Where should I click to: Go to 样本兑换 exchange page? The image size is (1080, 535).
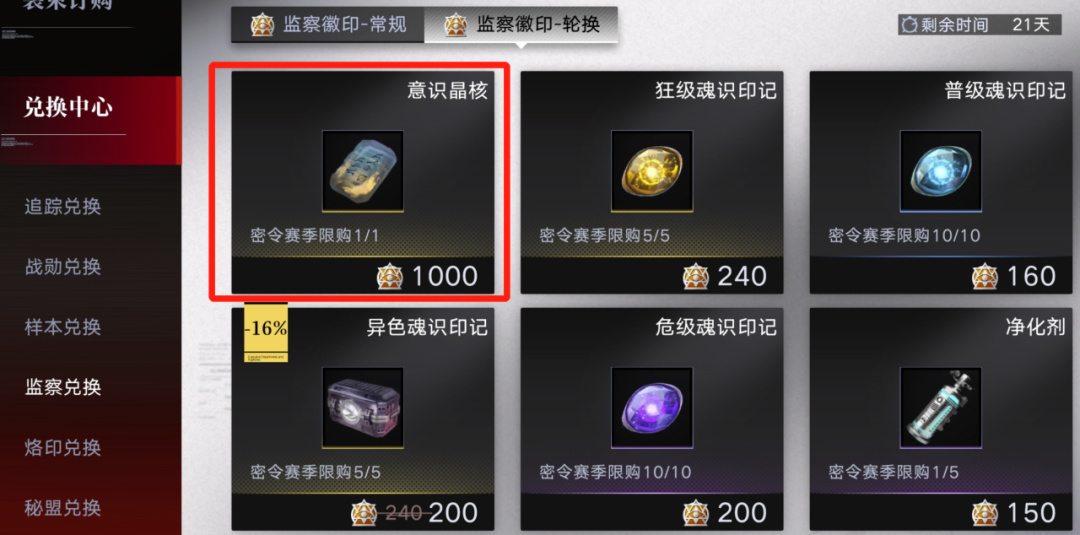click(x=63, y=327)
